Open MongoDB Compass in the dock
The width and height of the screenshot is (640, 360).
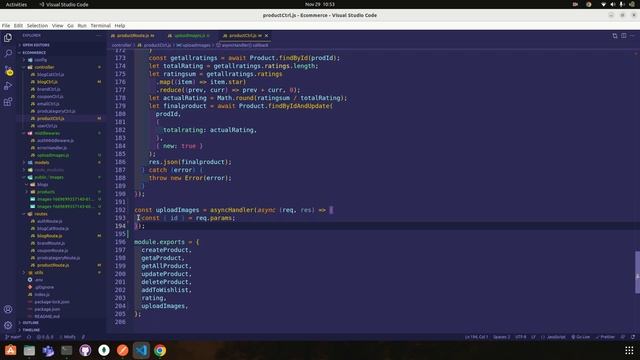coord(104,350)
